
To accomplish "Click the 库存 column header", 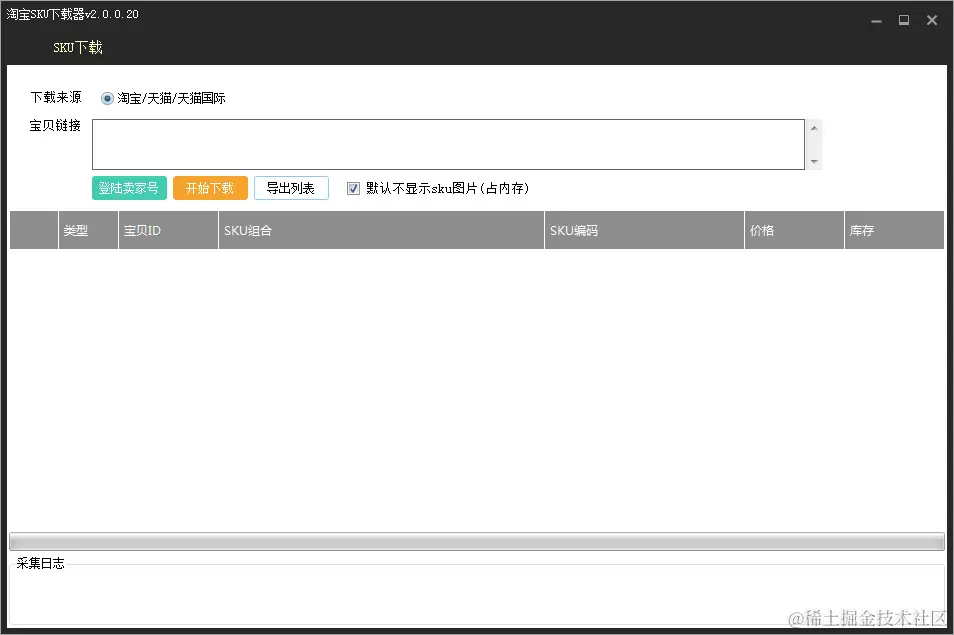I will click(x=894, y=231).
